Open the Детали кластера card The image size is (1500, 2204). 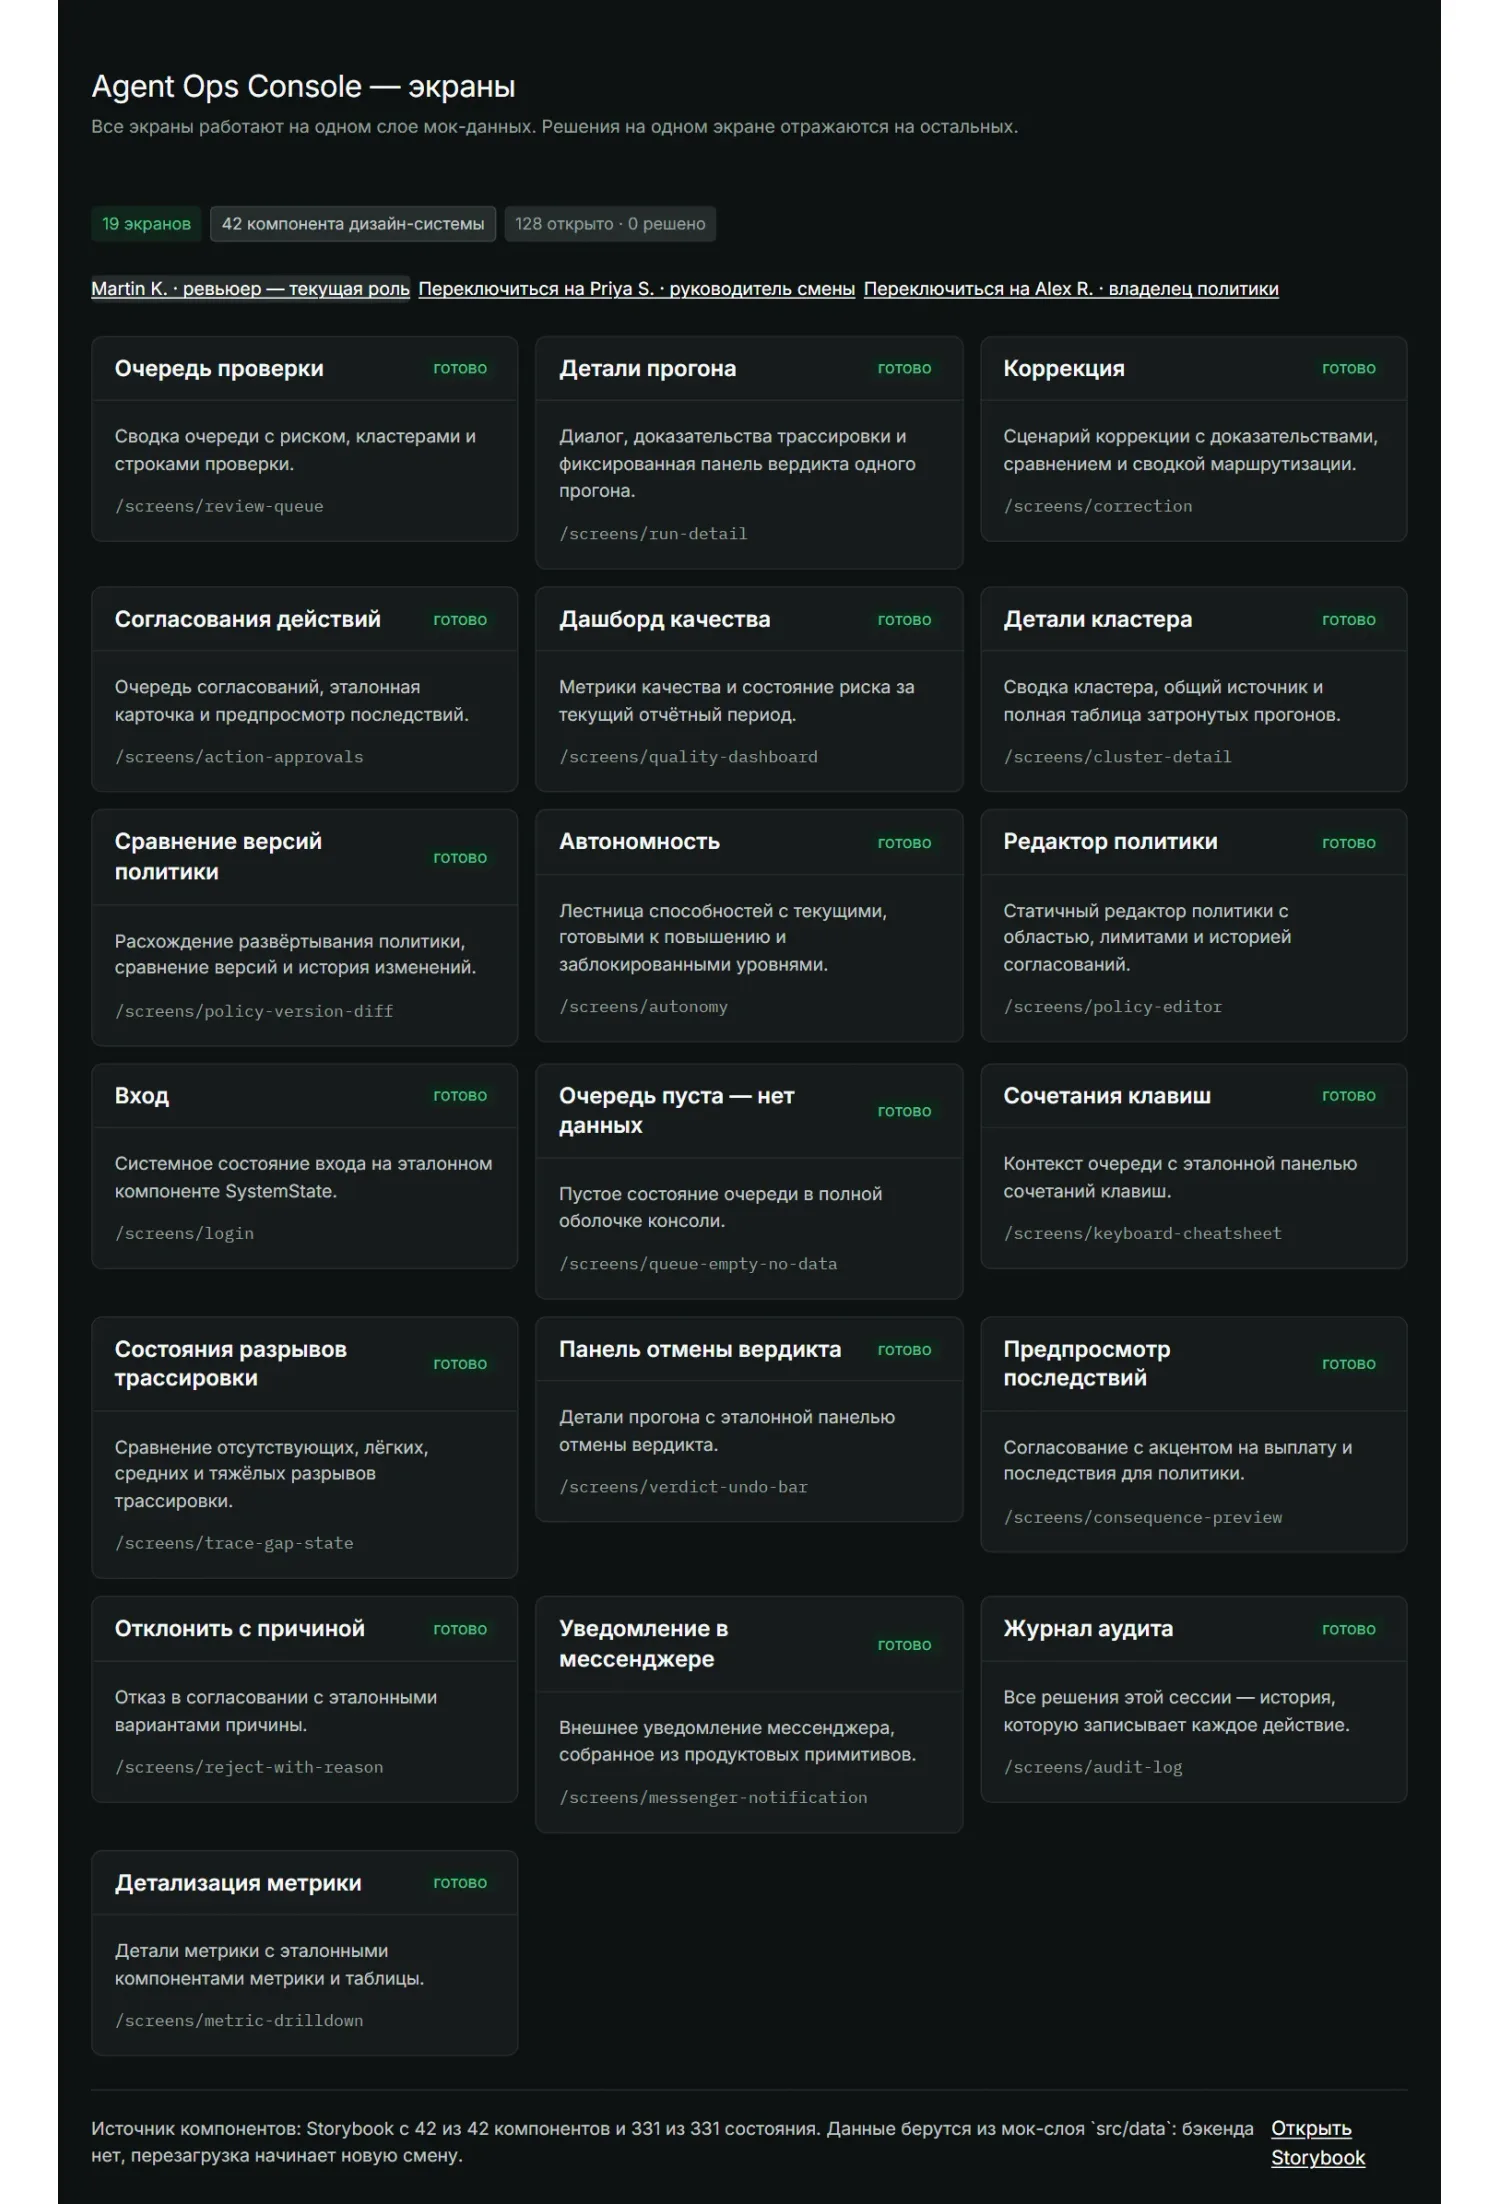tap(1193, 690)
